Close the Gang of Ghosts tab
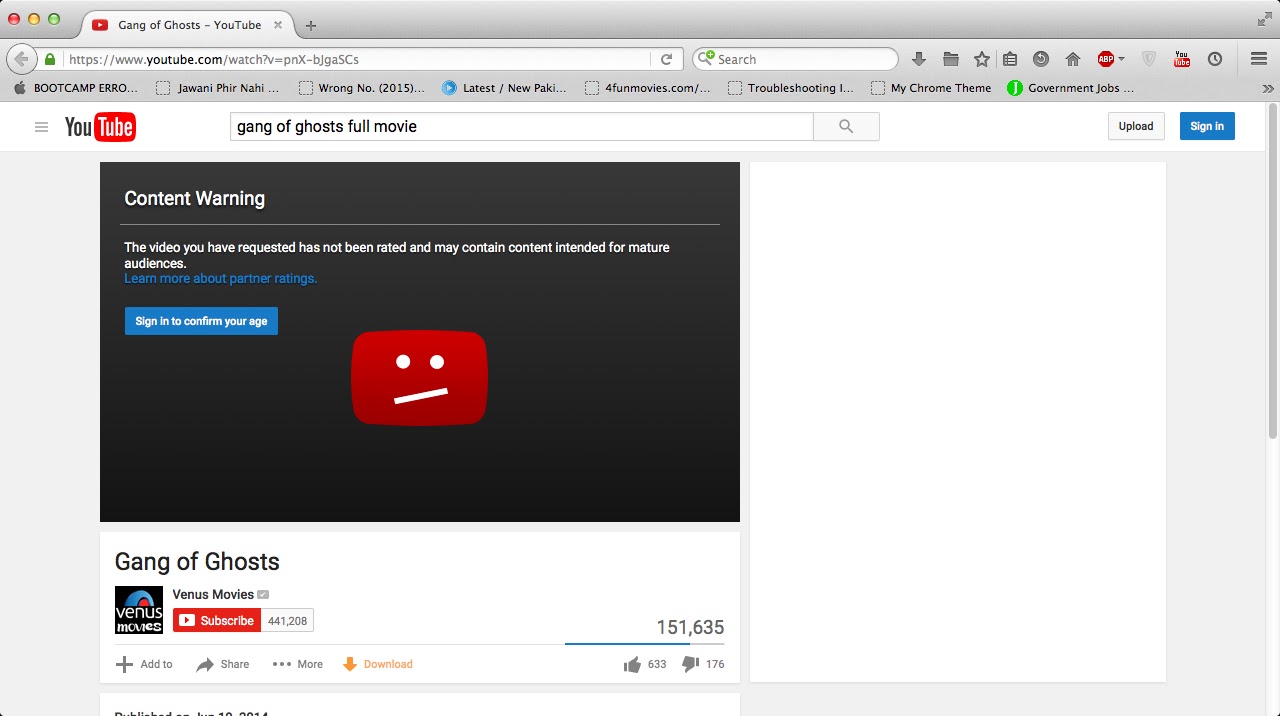This screenshot has width=1280, height=716. tap(277, 25)
